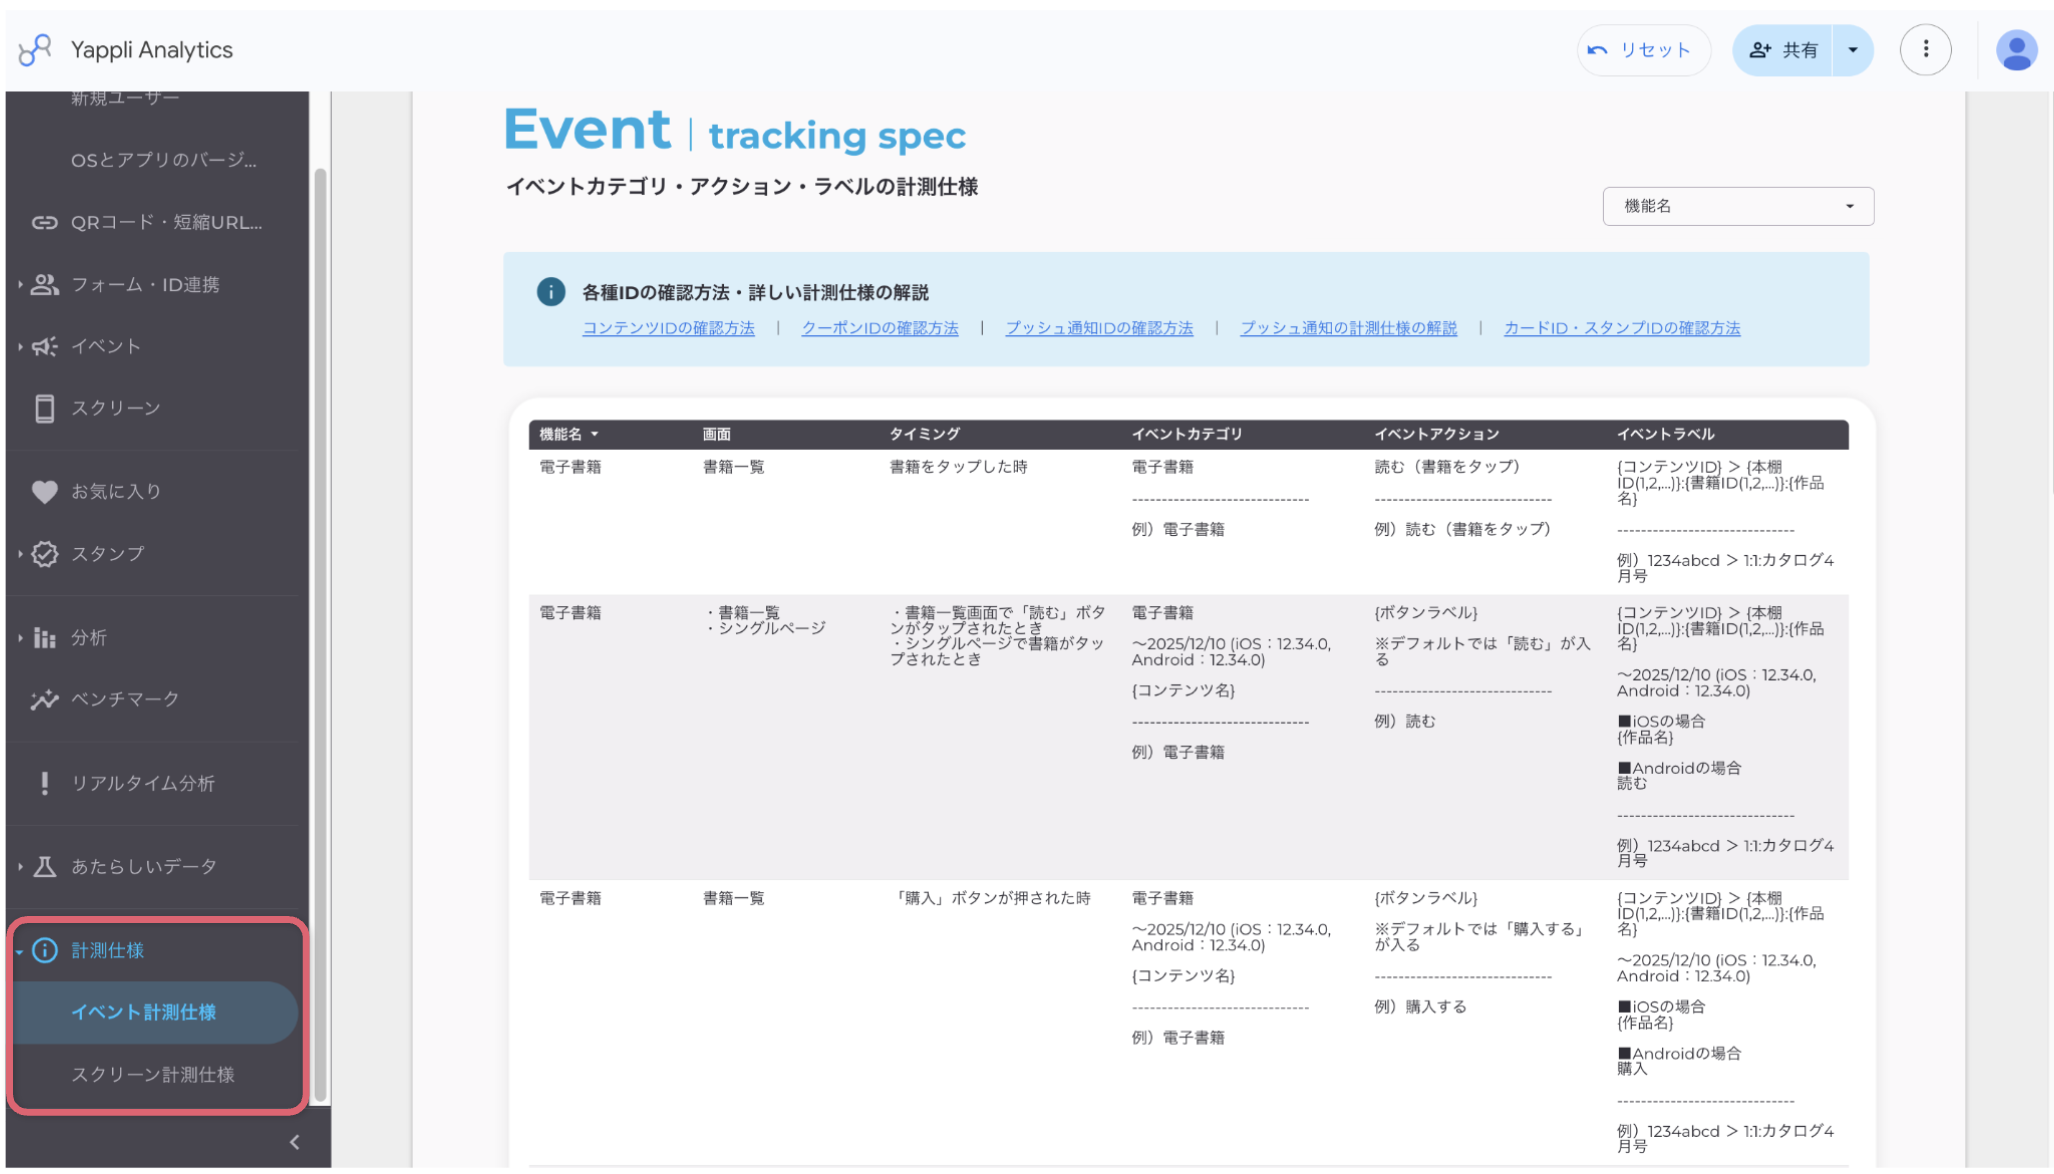Expand the スタンプ sidebar section arrow
The width and height of the screenshot is (2054, 1174).
pyautogui.click(x=19, y=554)
